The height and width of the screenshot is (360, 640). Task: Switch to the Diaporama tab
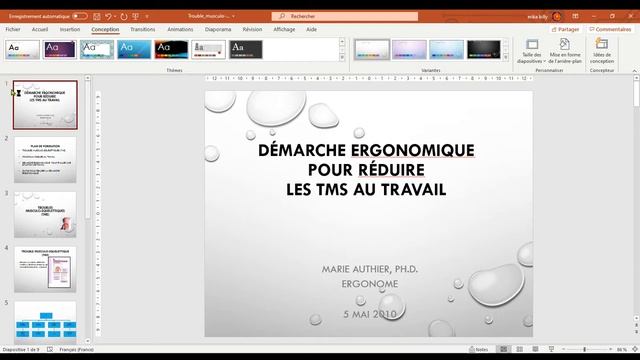tap(218, 29)
